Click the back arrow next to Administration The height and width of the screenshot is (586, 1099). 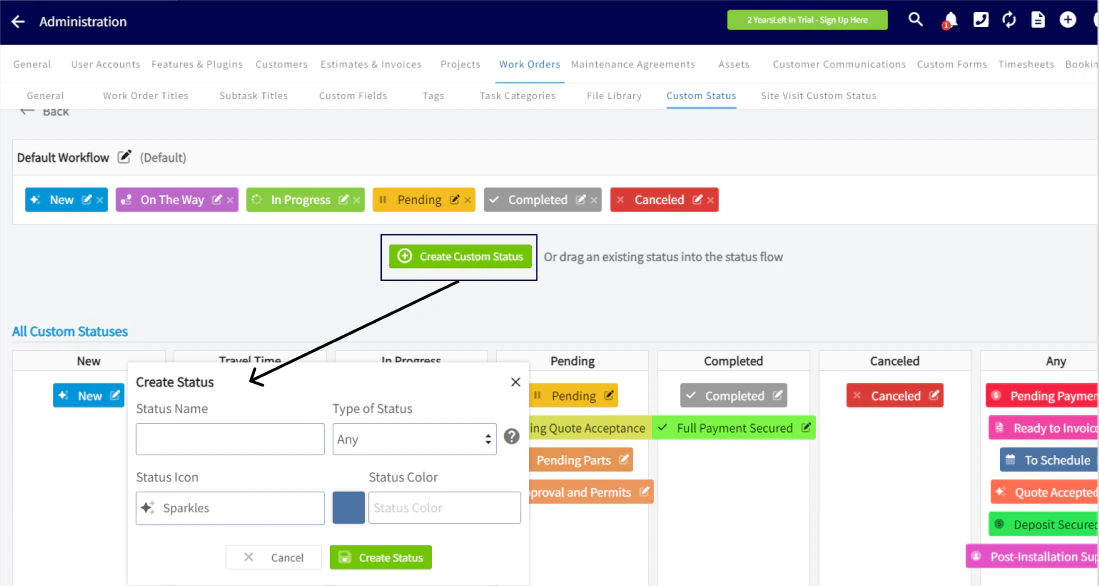coord(18,22)
